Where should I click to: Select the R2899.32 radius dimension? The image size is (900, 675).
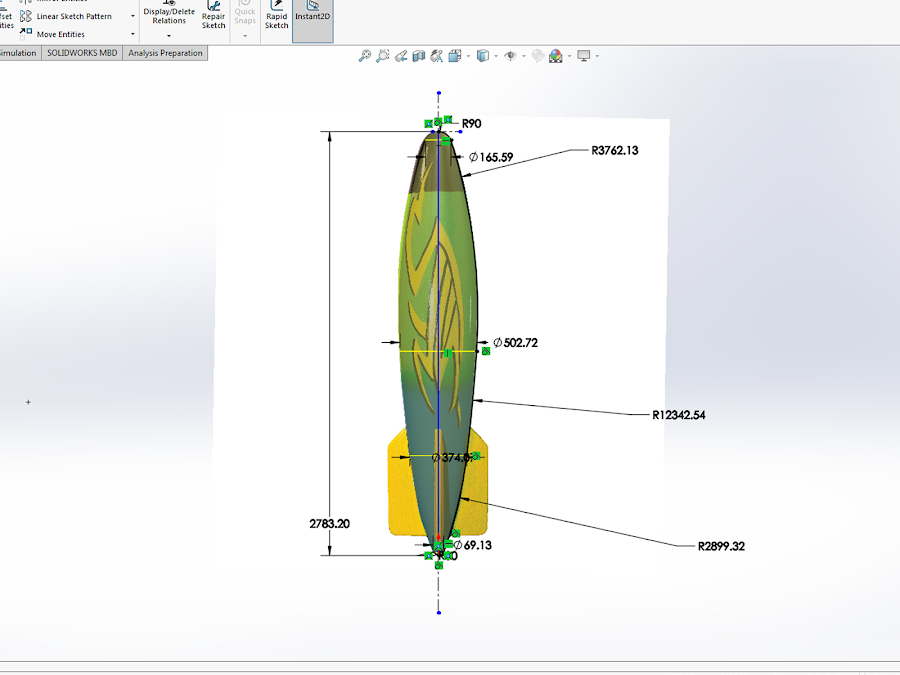pyautogui.click(x=721, y=546)
